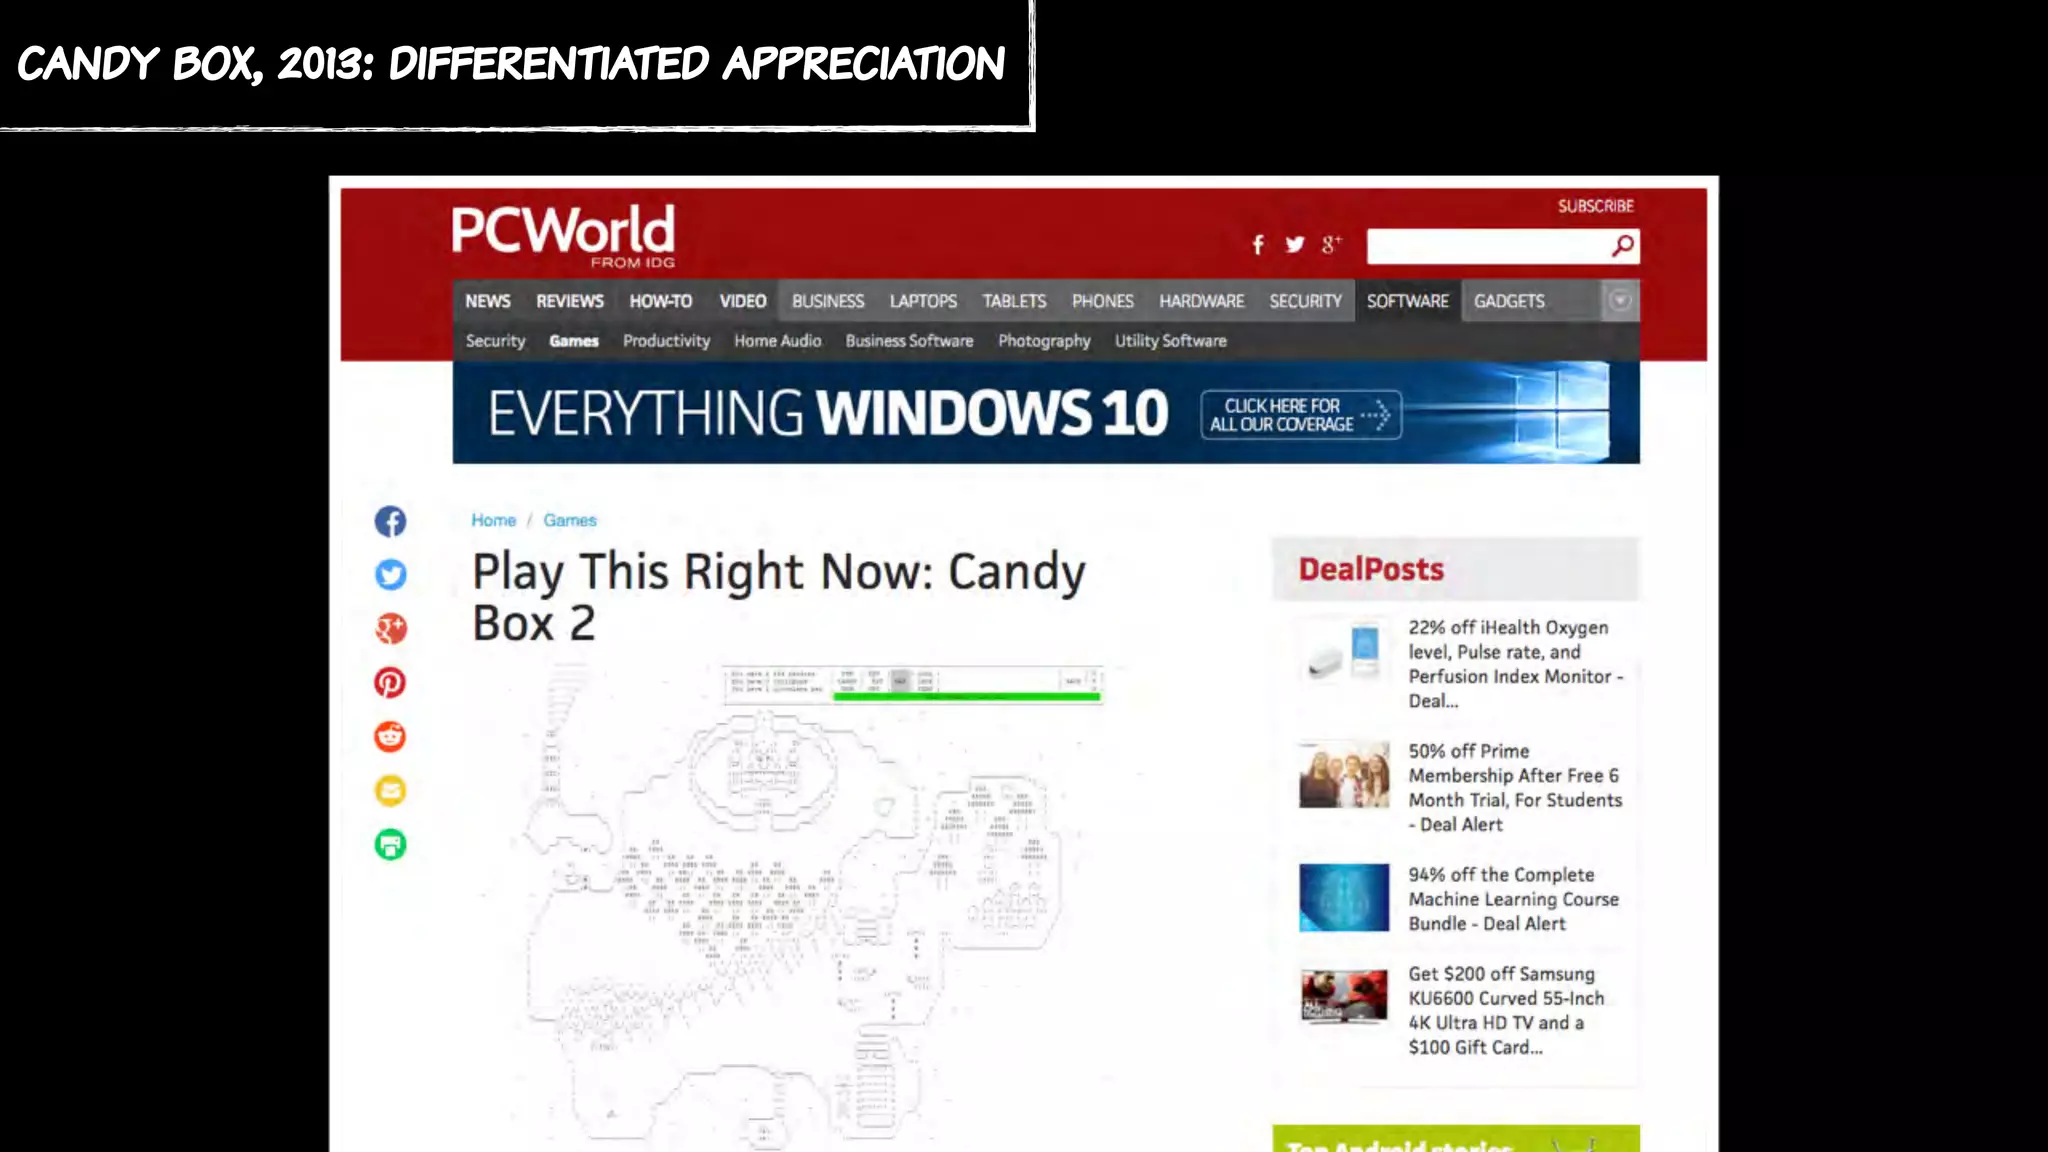Click the 'Play This Right Now: Candy Box 2' headline
Screen dimensions: 2048x1152
[779, 597]
